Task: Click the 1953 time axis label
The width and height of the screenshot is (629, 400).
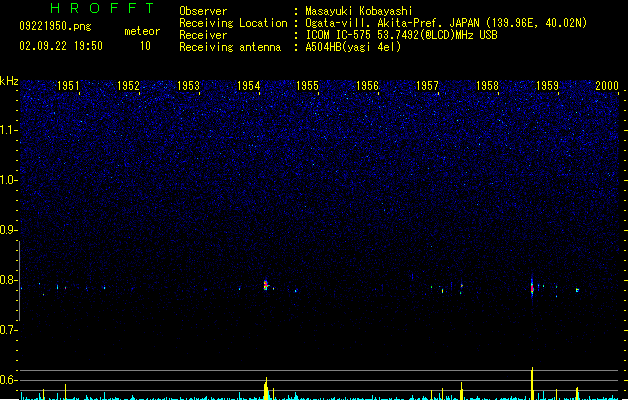Action: tap(188, 85)
